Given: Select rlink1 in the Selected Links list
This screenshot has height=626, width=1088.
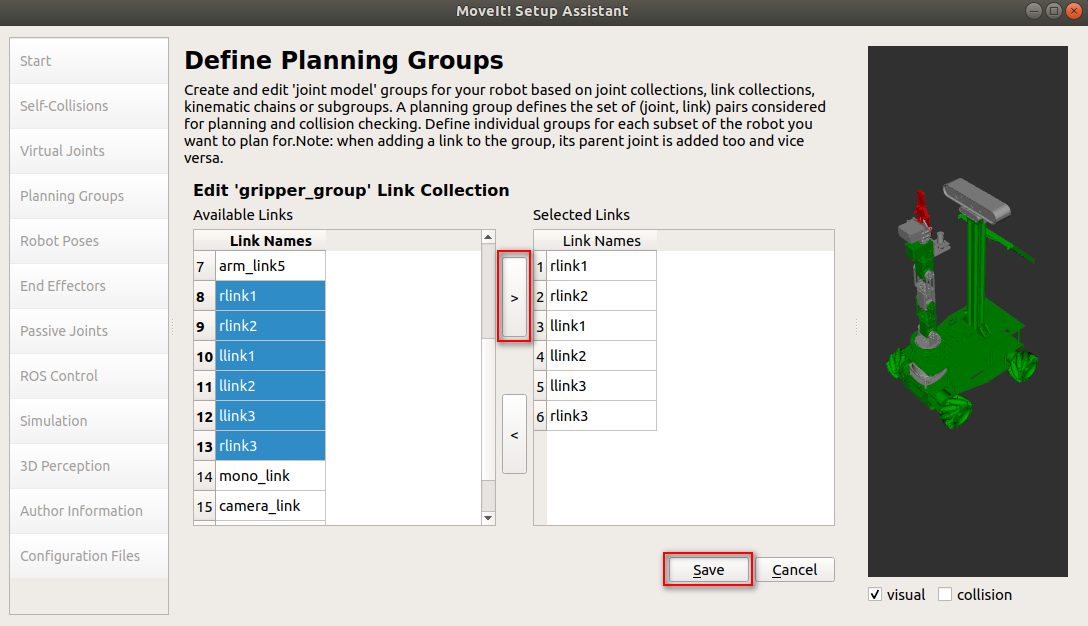Looking at the screenshot, I should (x=601, y=266).
